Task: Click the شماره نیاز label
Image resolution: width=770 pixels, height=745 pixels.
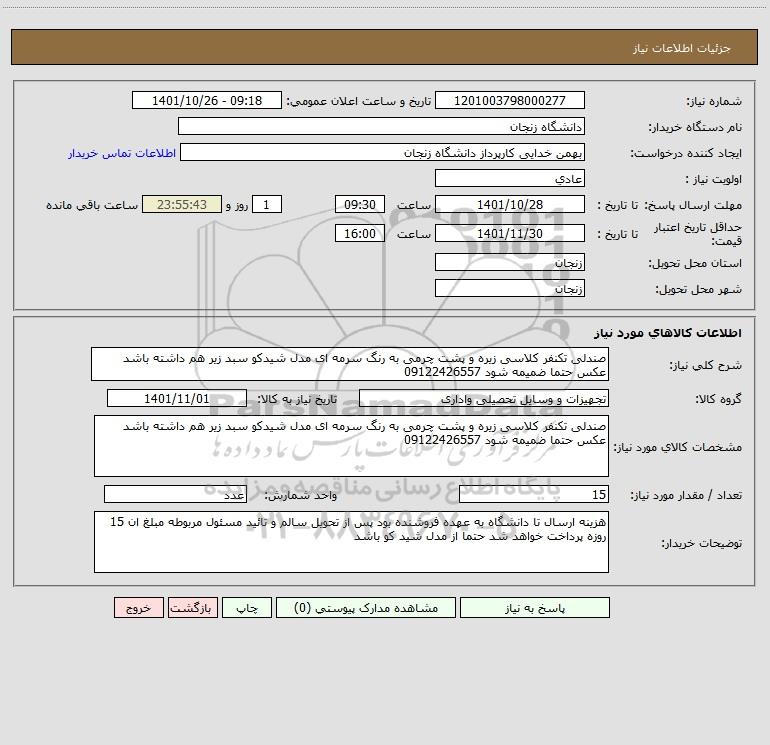Action: pyautogui.click(x=714, y=102)
